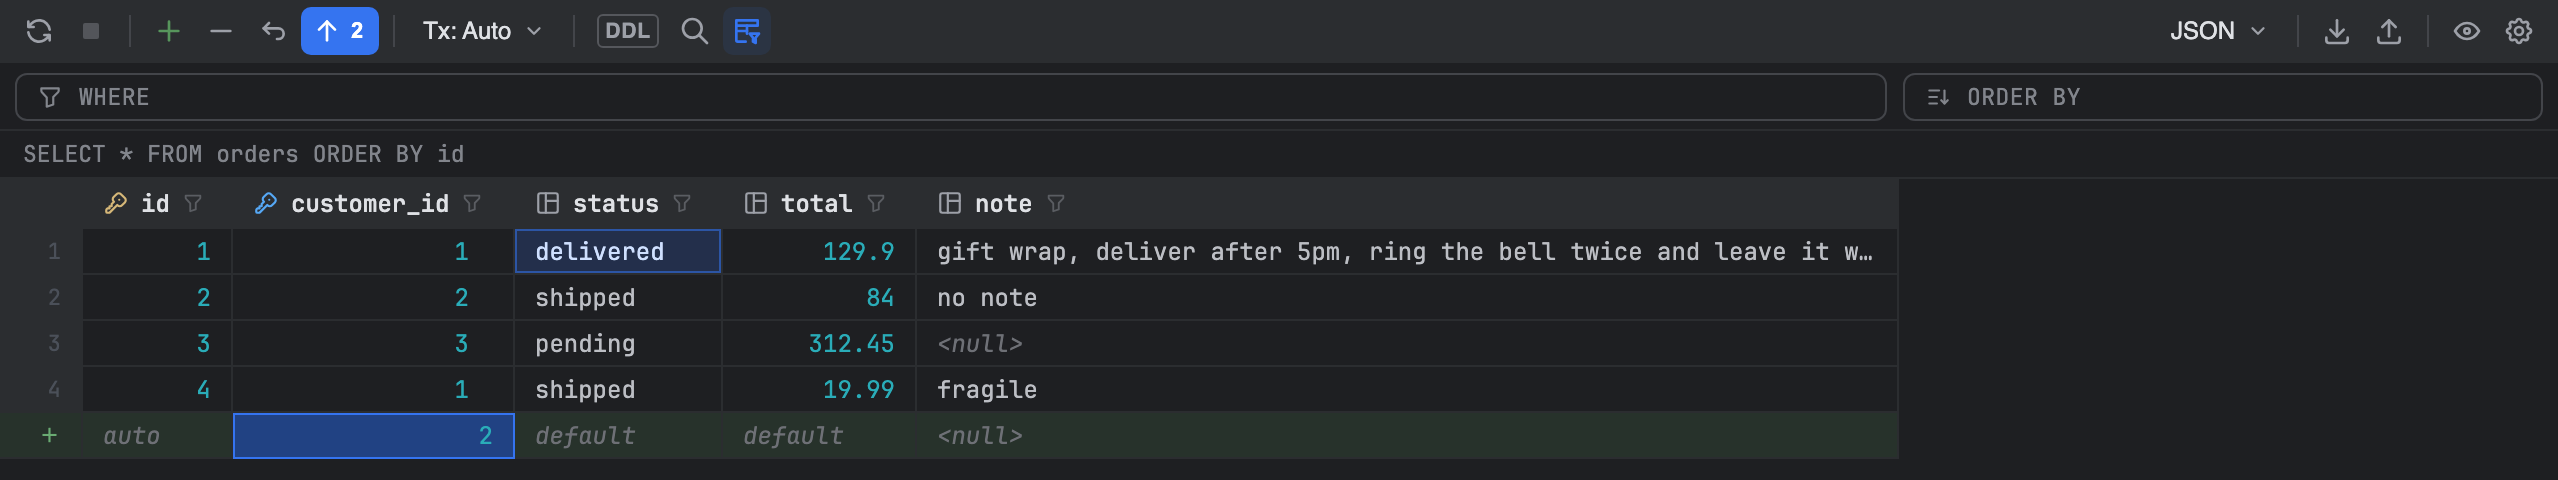Toggle the row filter panel icon
Image resolution: width=2558 pixels, height=480 pixels.
coord(747,31)
